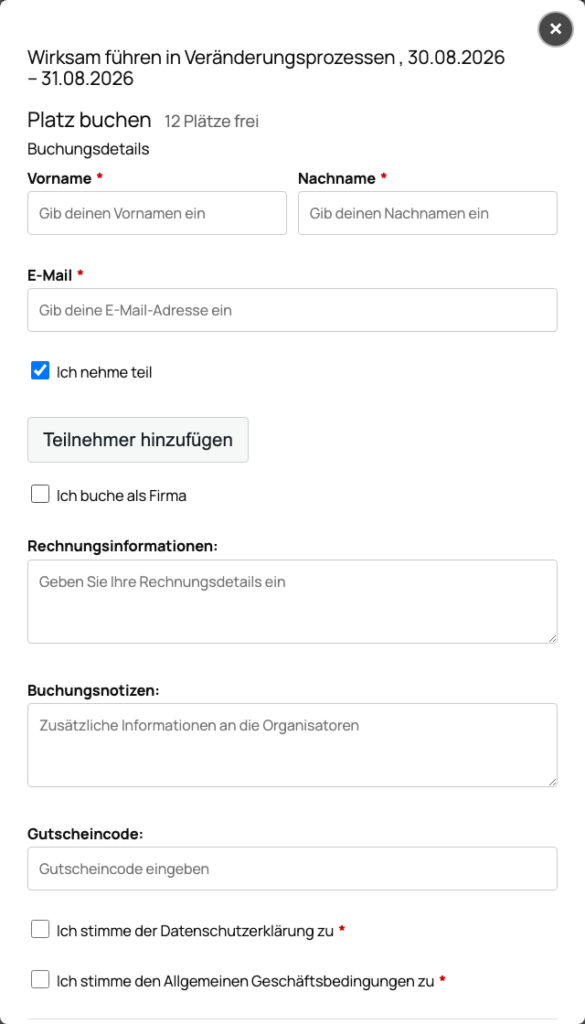Click the 'Rechnungsinformationen:' label
The height and width of the screenshot is (1024, 585).
pyautogui.click(x=123, y=546)
